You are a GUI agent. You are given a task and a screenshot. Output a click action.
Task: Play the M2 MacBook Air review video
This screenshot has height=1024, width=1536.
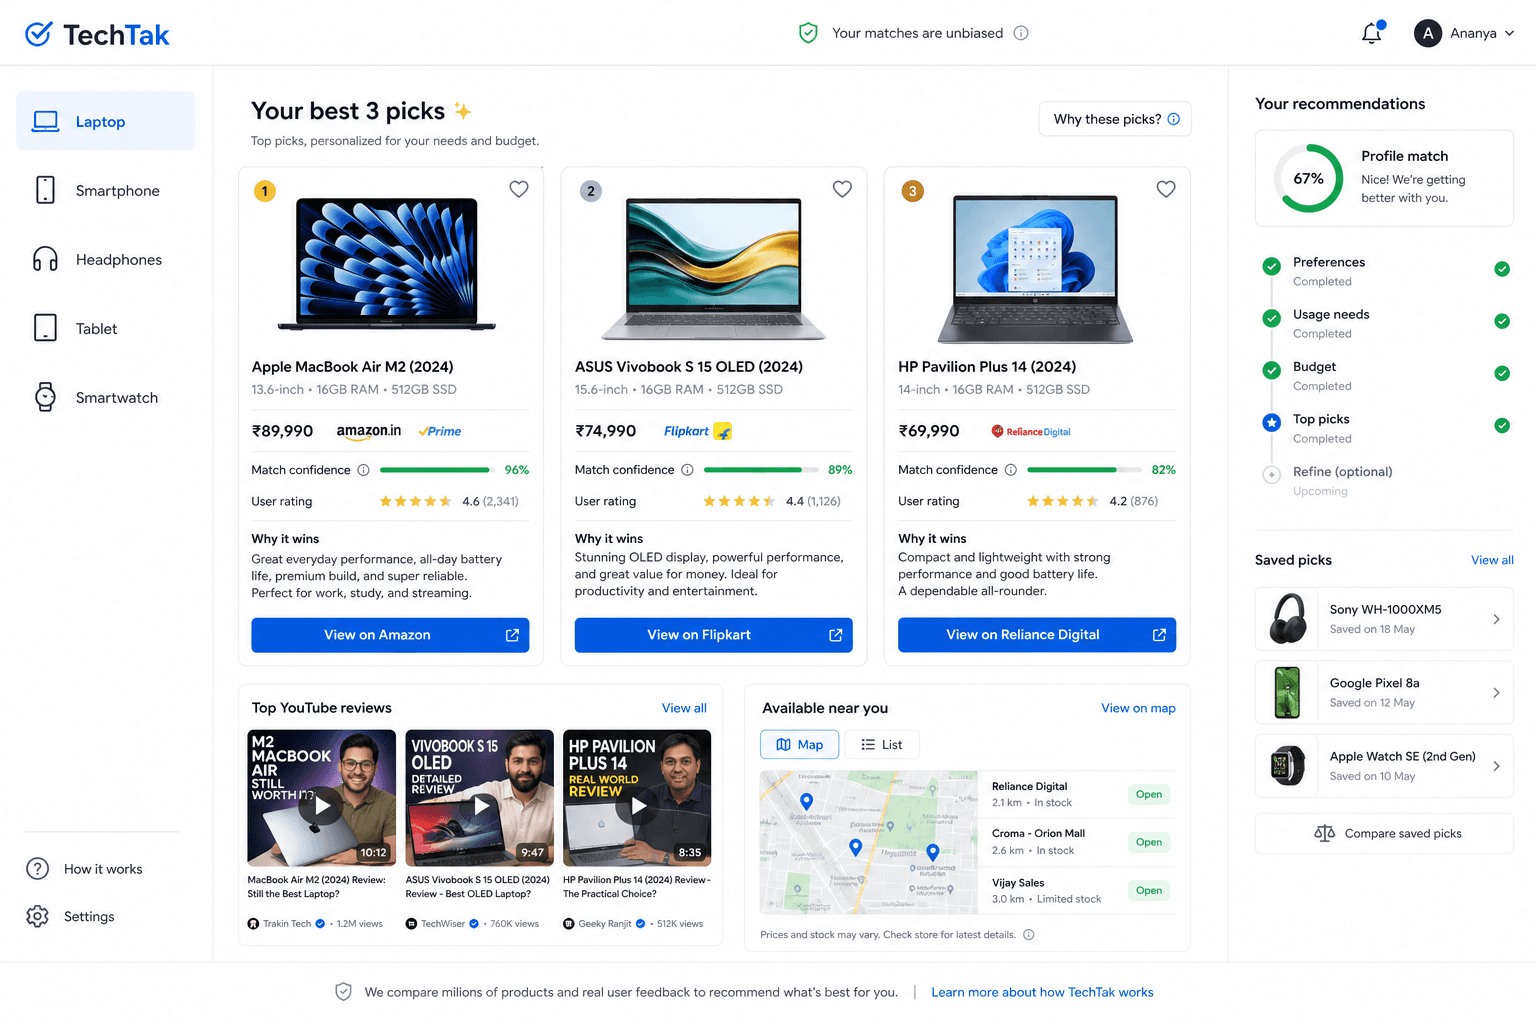click(322, 804)
